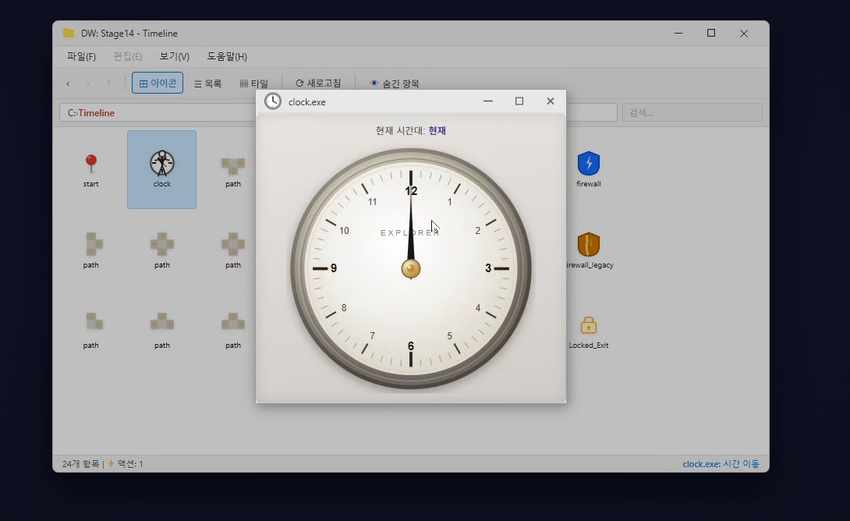
Task: Open the start pin icon
Action: click(x=91, y=163)
